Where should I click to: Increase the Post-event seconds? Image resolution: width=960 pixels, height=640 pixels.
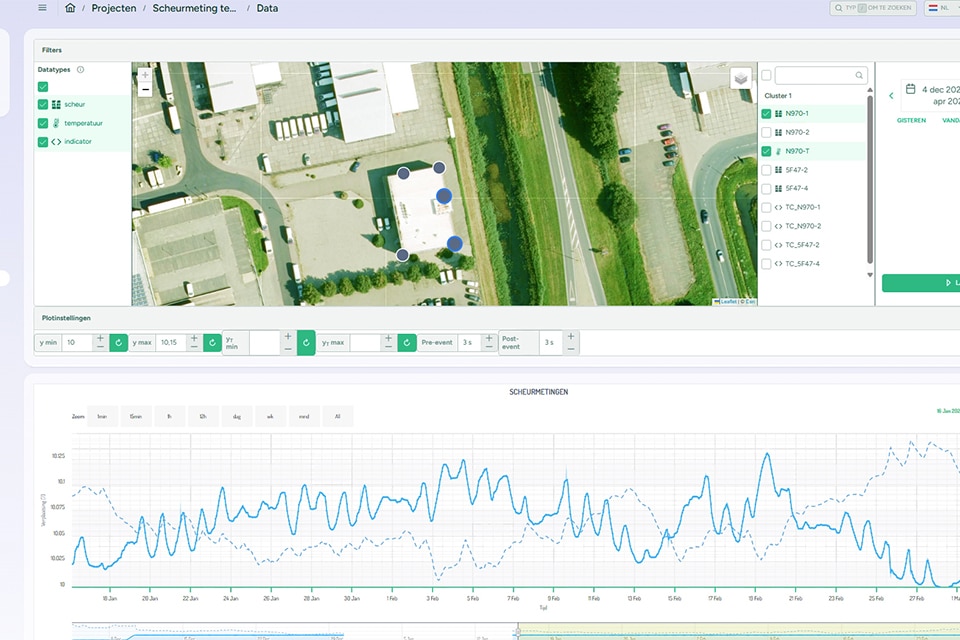click(571, 336)
